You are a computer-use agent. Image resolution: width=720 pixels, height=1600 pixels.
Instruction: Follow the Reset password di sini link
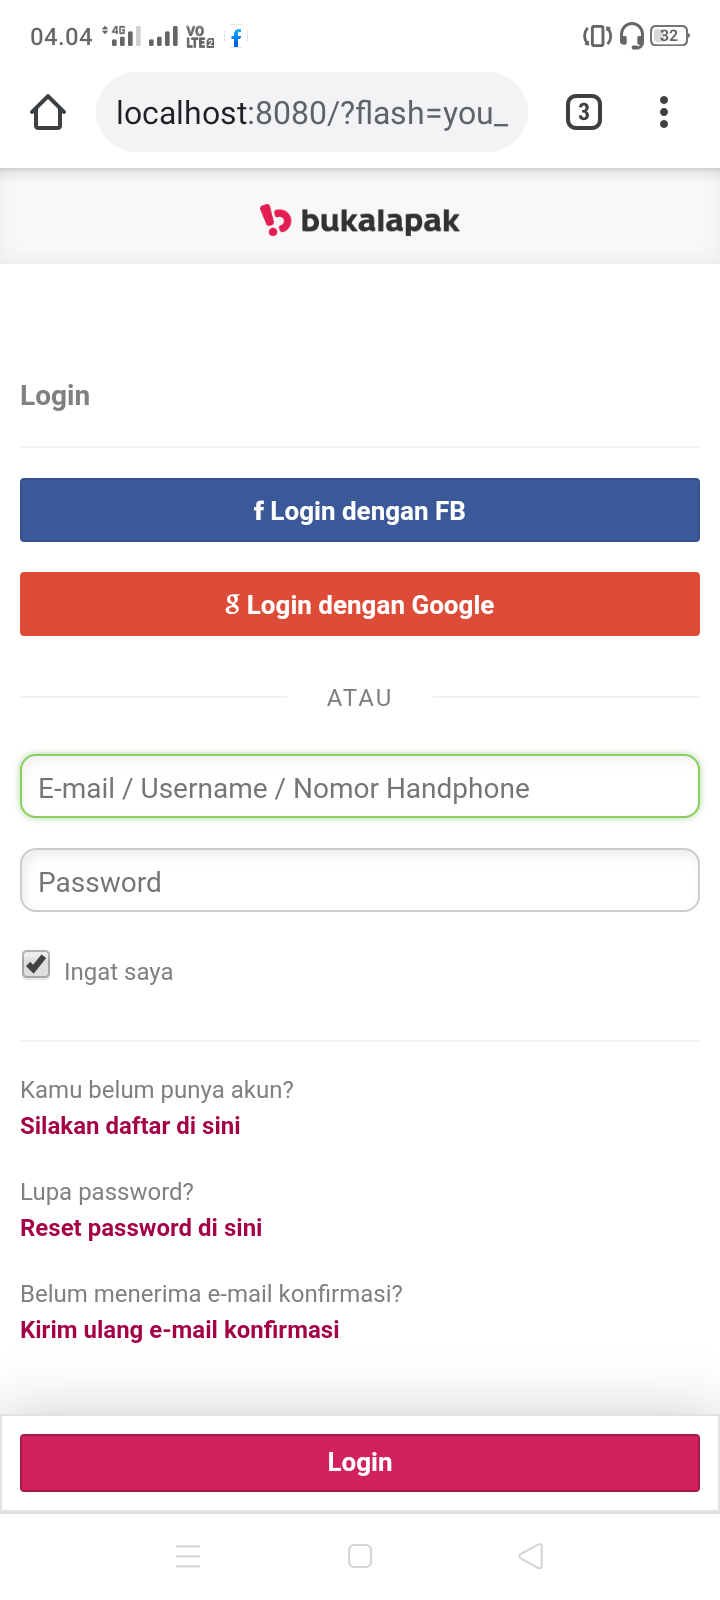[x=141, y=1228]
